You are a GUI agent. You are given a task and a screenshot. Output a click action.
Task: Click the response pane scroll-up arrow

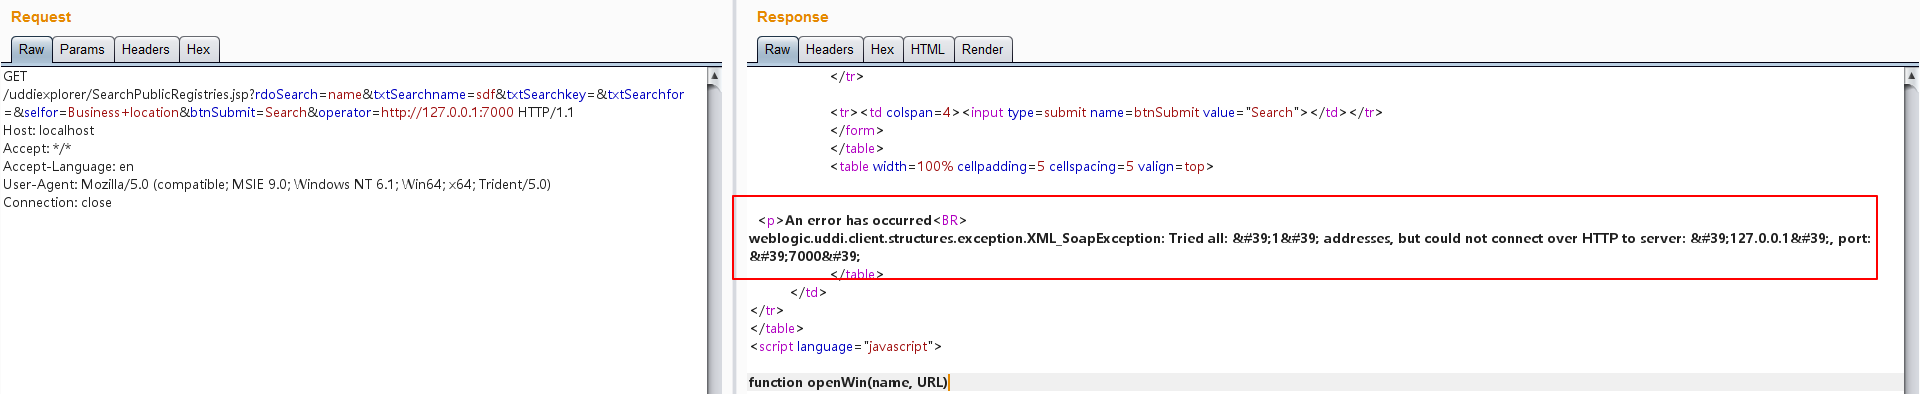(1912, 76)
